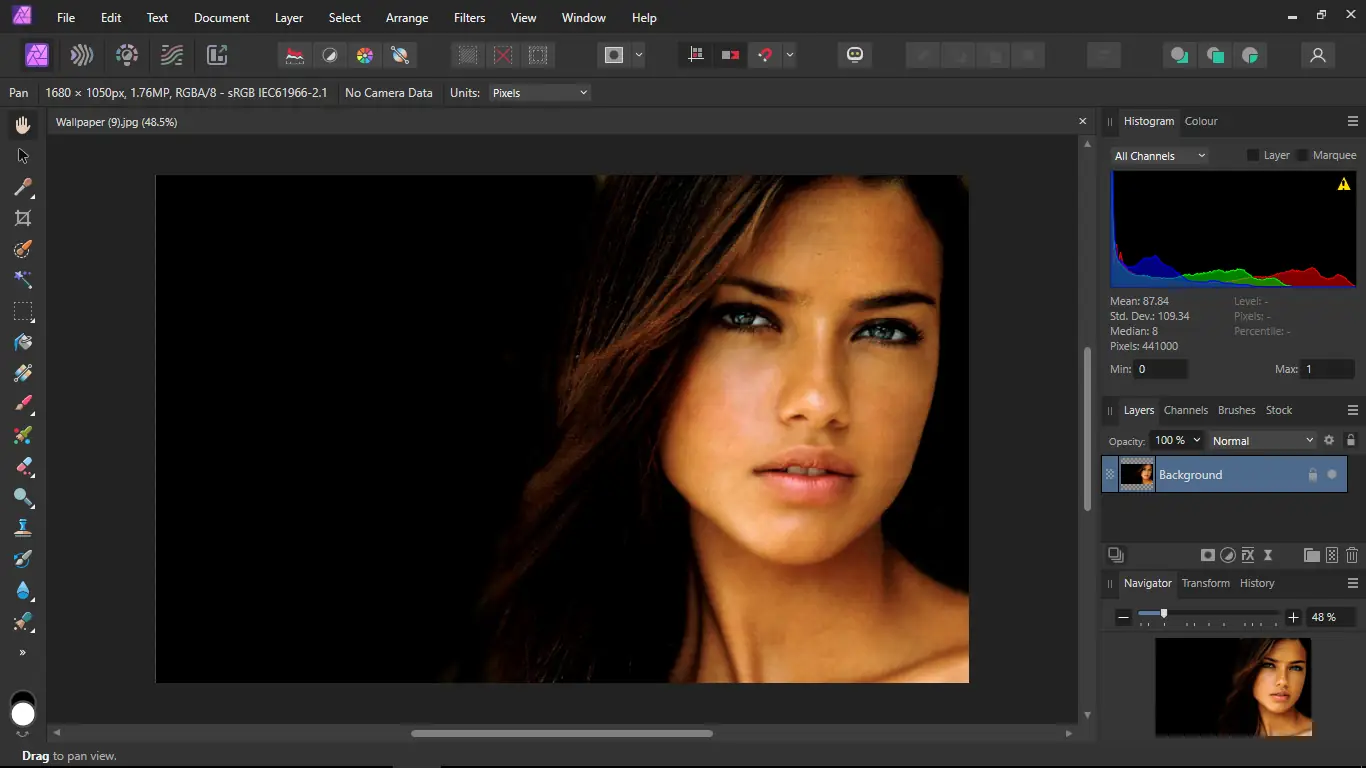Select the Crop tool in the tools panel
This screenshot has width=1366, height=768.
[x=23, y=218]
